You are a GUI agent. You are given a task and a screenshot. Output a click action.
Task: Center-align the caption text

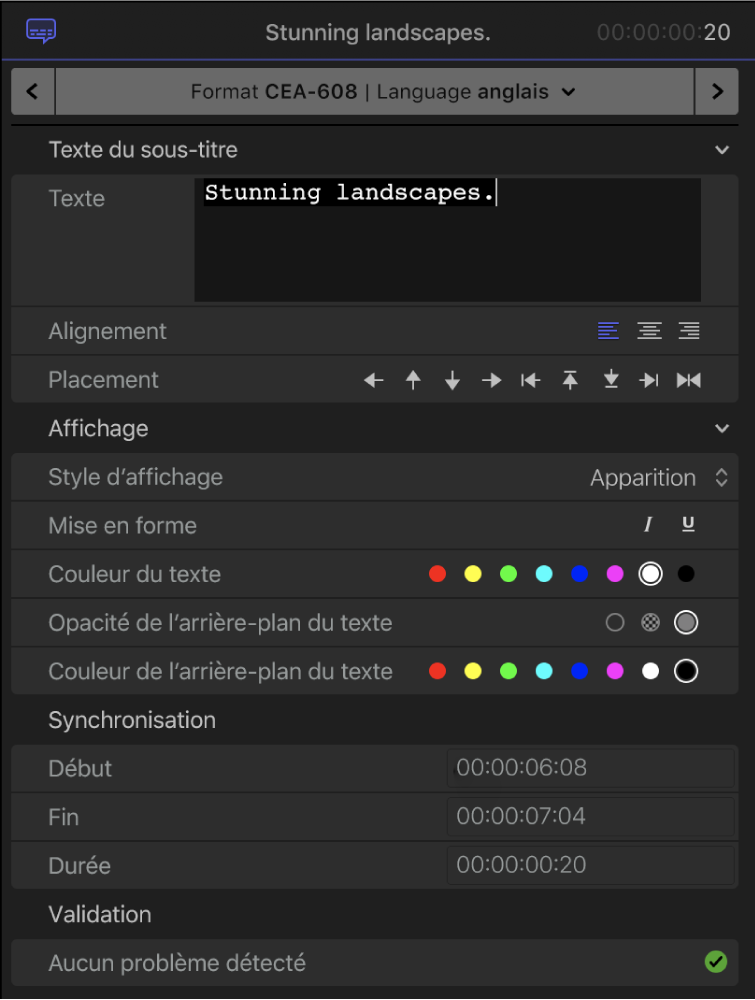click(x=649, y=331)
